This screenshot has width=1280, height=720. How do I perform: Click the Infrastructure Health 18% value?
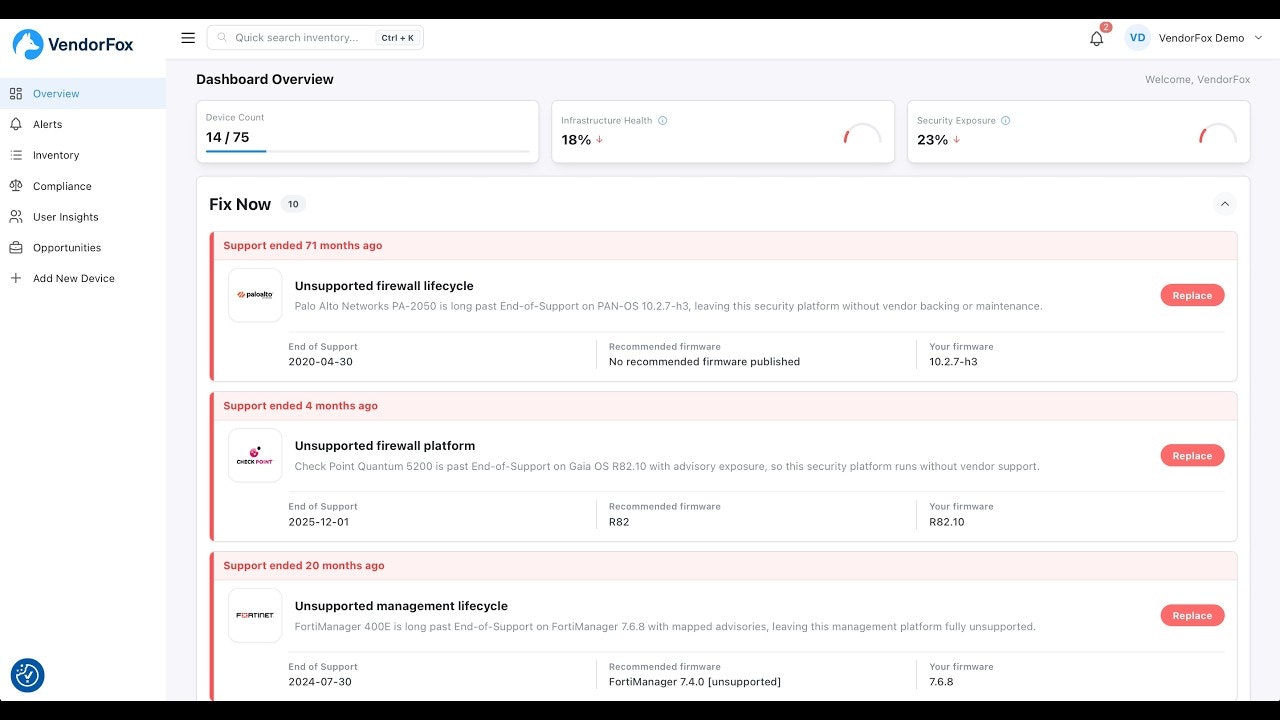[x=576, y=140]
